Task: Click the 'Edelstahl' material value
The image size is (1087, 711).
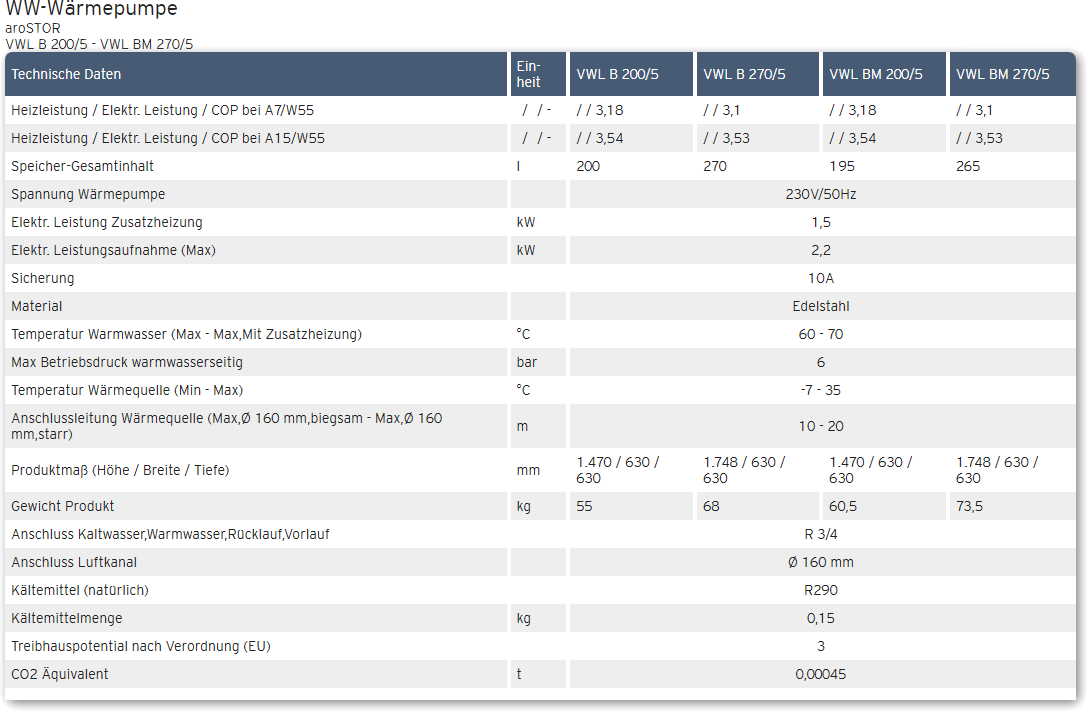Action: [x=821, y=306]
